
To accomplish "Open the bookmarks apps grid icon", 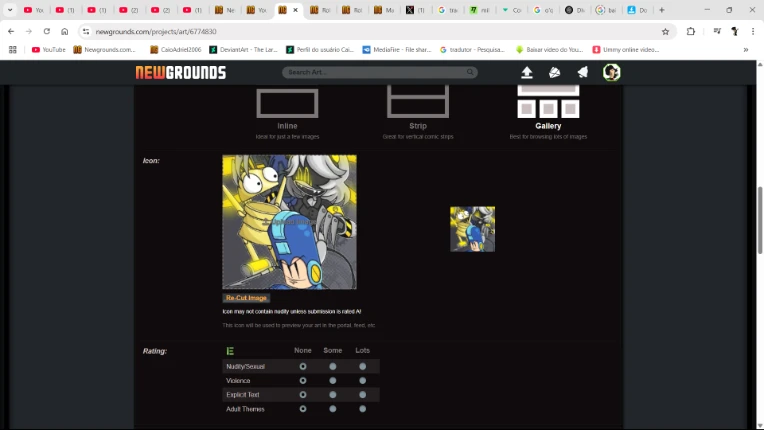I will [x=13, y=50].
